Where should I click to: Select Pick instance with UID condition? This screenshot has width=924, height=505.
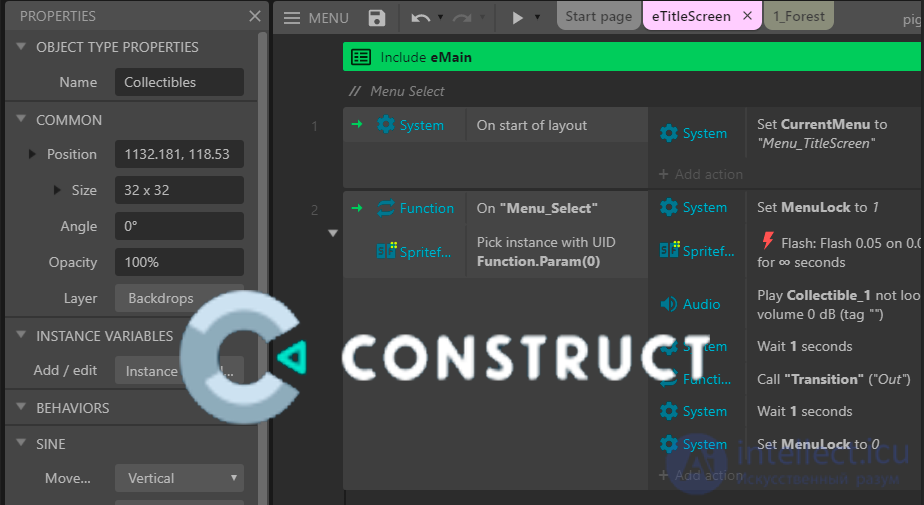pyautogui.click(x=546, y=252)
